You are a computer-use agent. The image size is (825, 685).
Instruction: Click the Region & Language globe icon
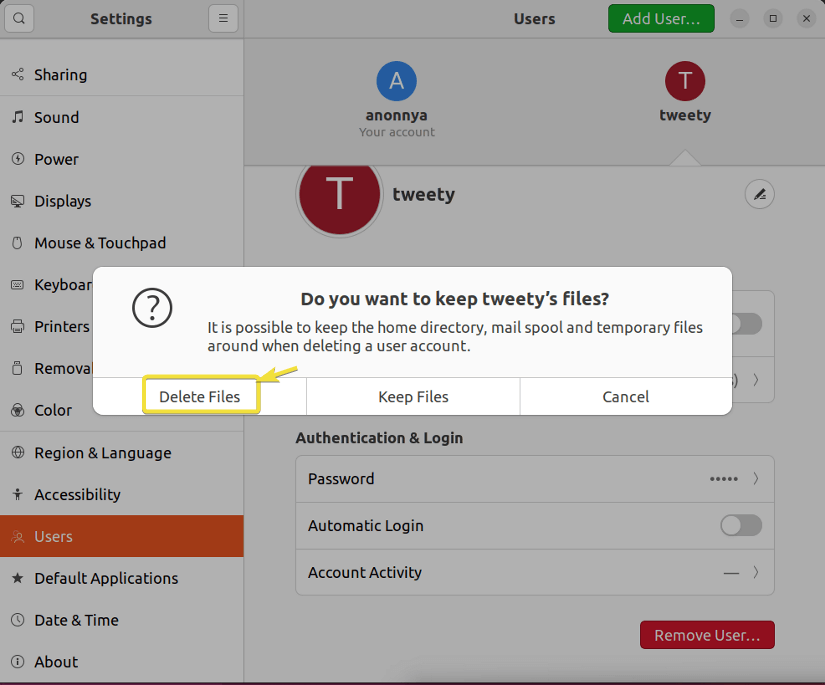click(x=18, y=452)
